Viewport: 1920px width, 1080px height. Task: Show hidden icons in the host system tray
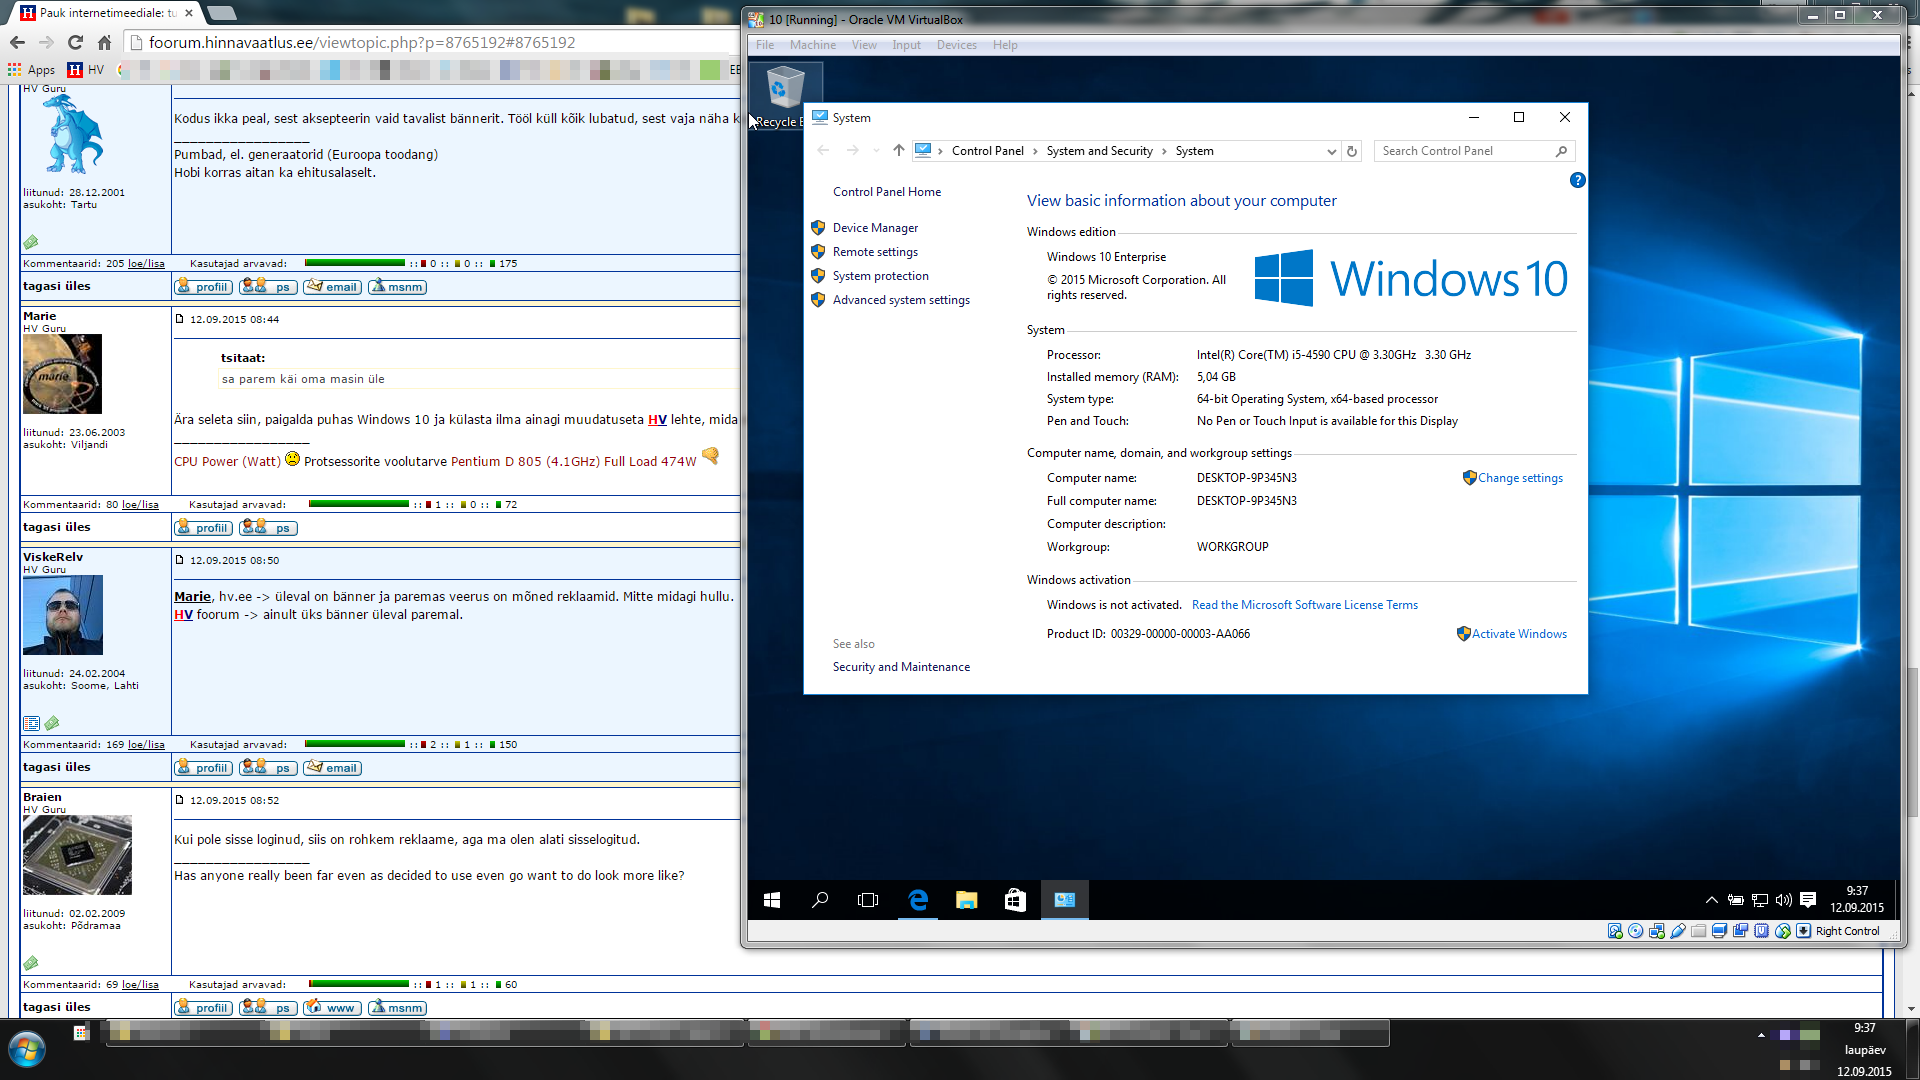pos(1761,1035)
